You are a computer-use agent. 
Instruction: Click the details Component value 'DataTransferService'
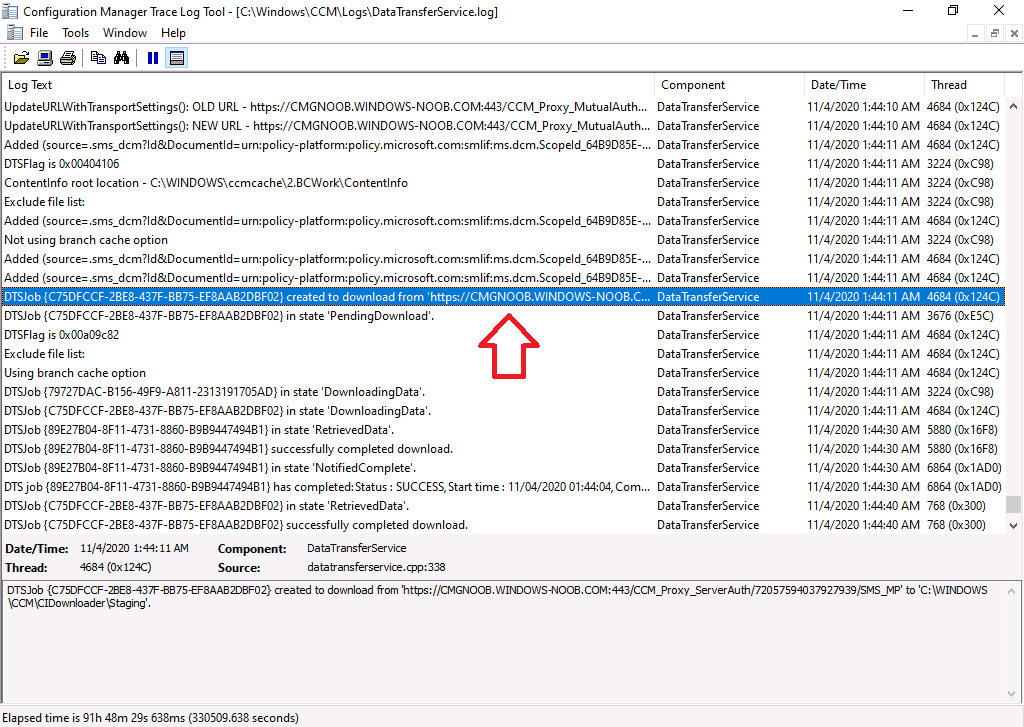click(357, 548)
